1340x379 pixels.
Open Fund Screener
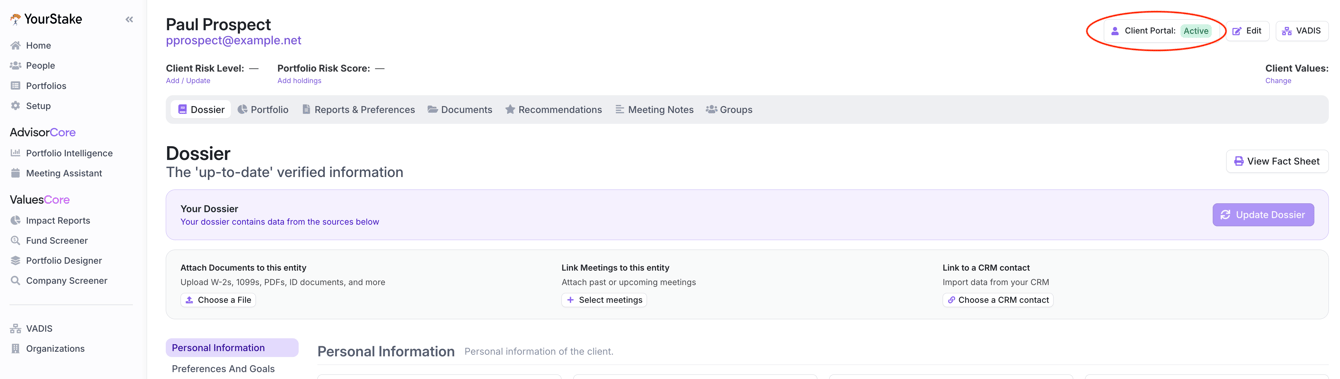coord(57,240)
